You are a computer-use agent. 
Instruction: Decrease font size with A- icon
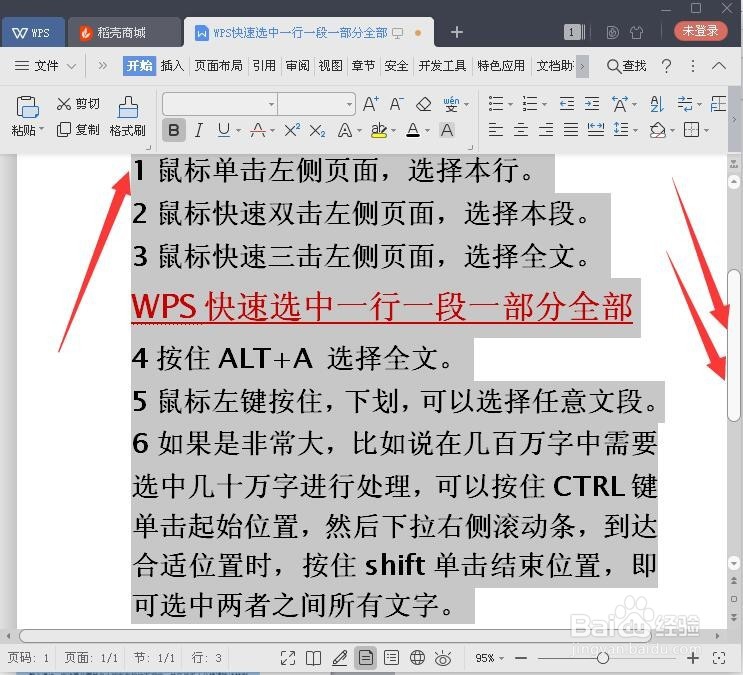click(396, 104)
